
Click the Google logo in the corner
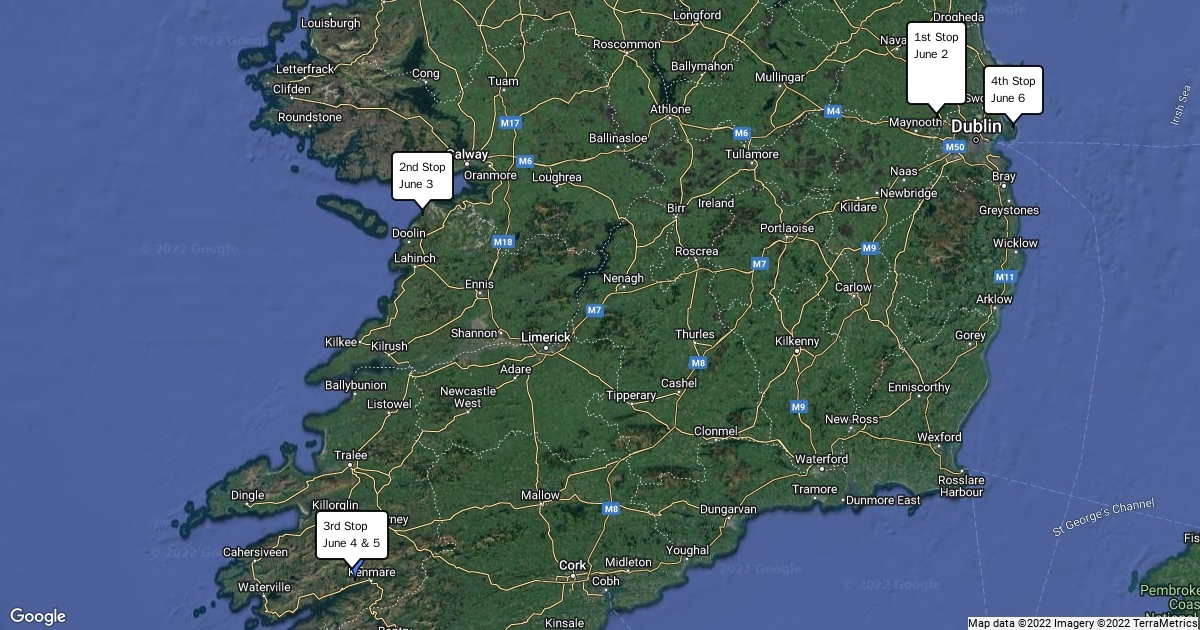[37, 615]
